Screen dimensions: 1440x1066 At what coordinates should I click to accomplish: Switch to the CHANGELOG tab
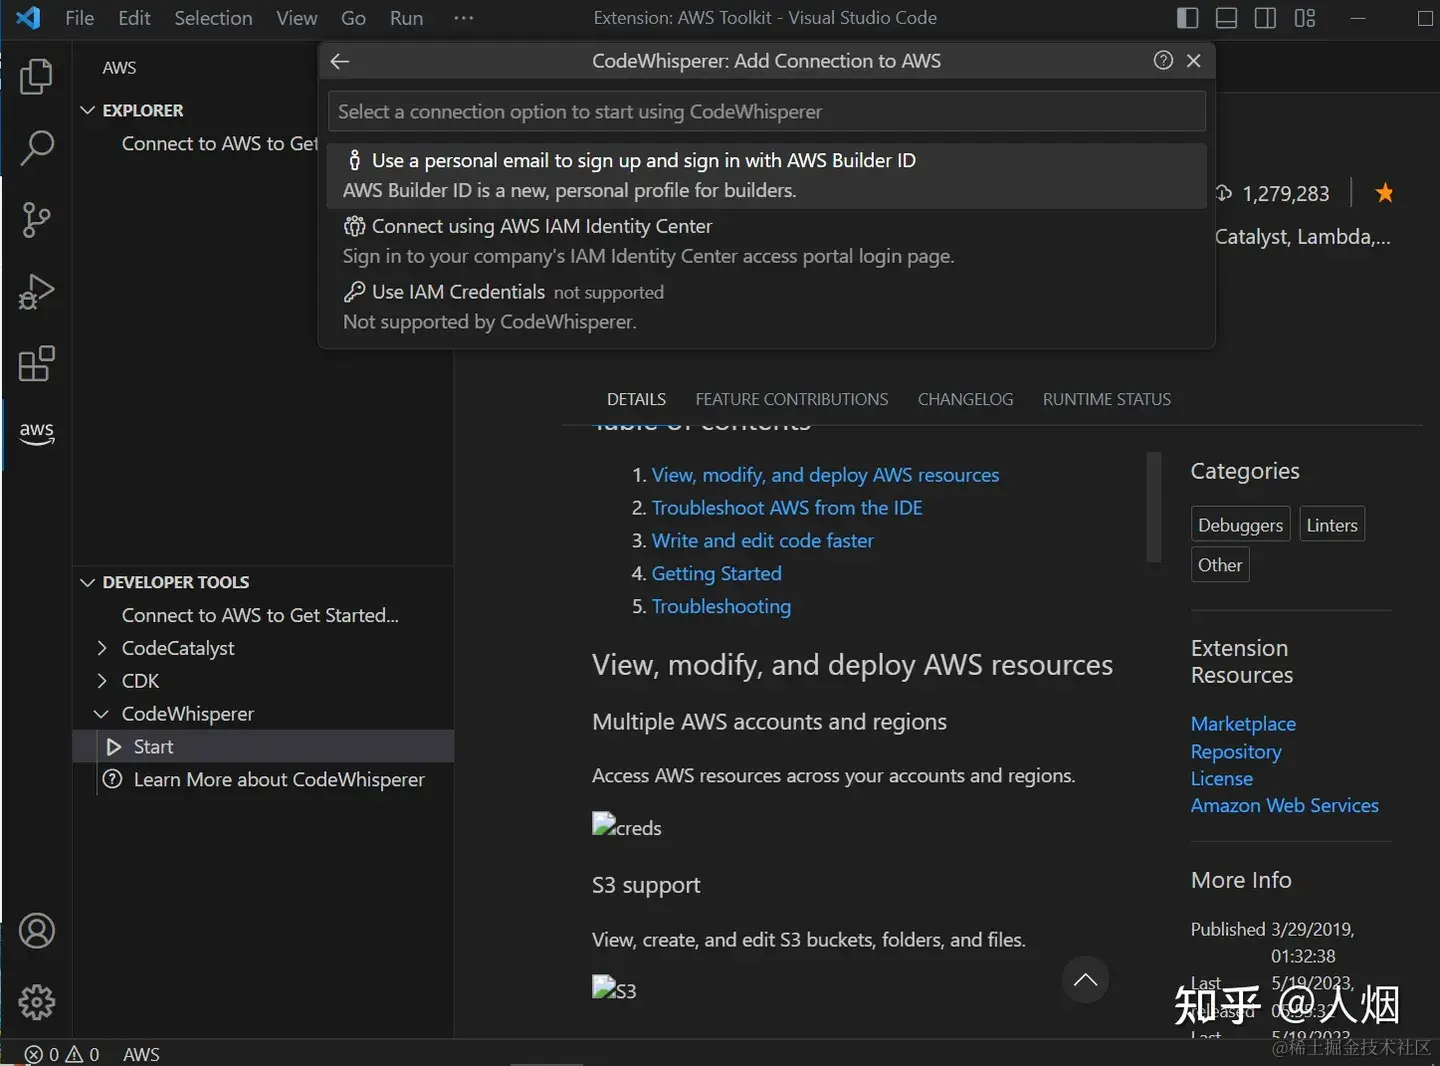click(965, 399)
